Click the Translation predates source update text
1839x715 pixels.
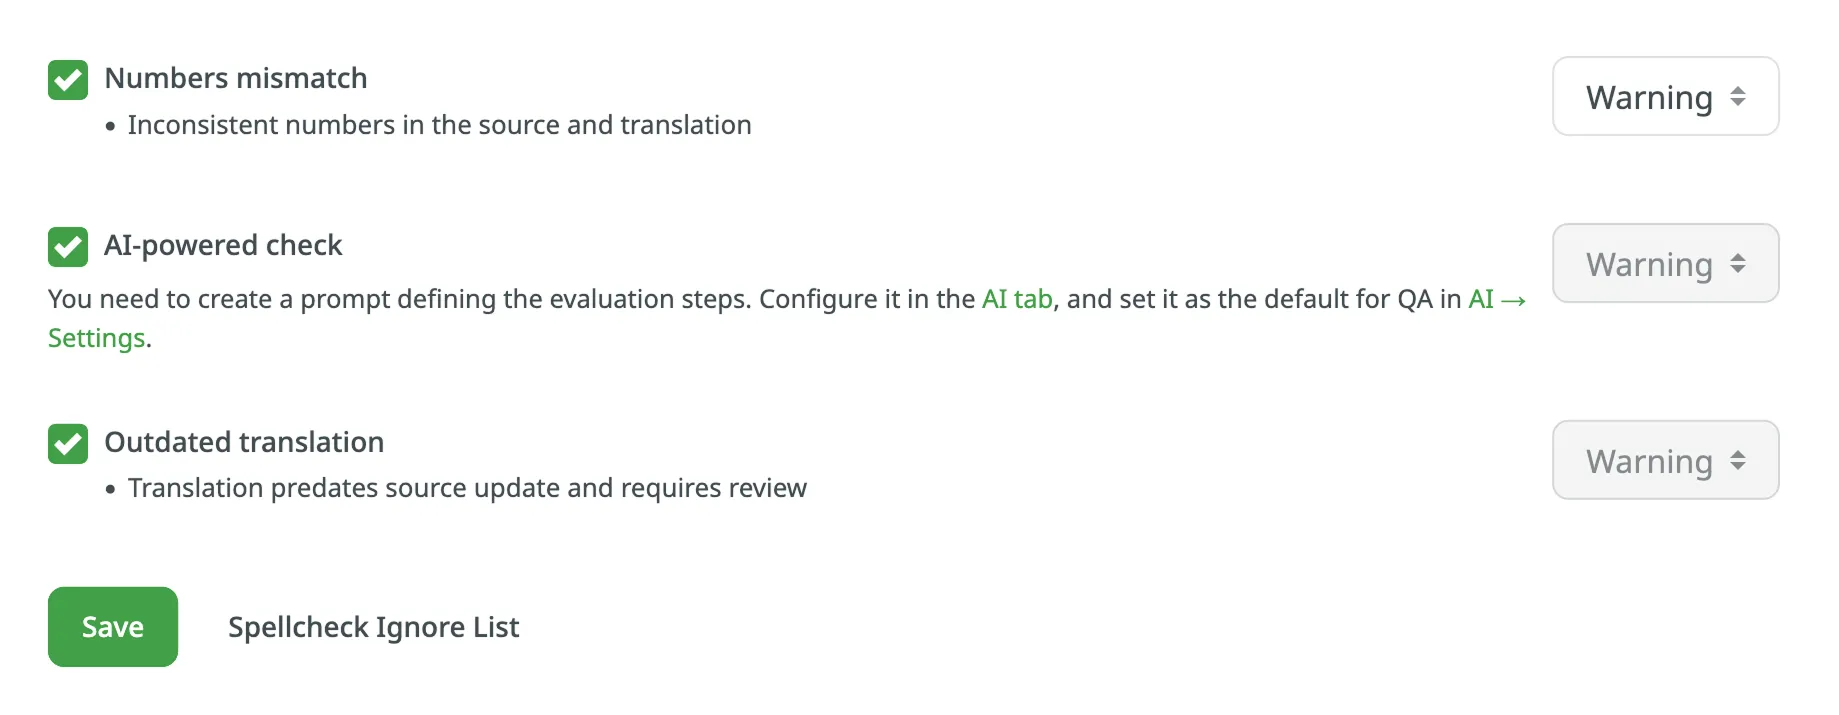[467, 488]
